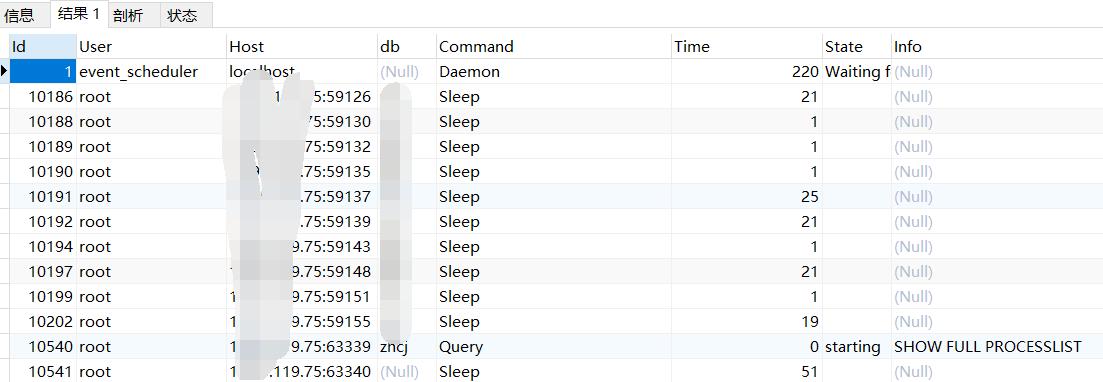The width and height of the screenshot is (1103, 382).
Task: Click the db column header
Action: [x=407, y=46]
